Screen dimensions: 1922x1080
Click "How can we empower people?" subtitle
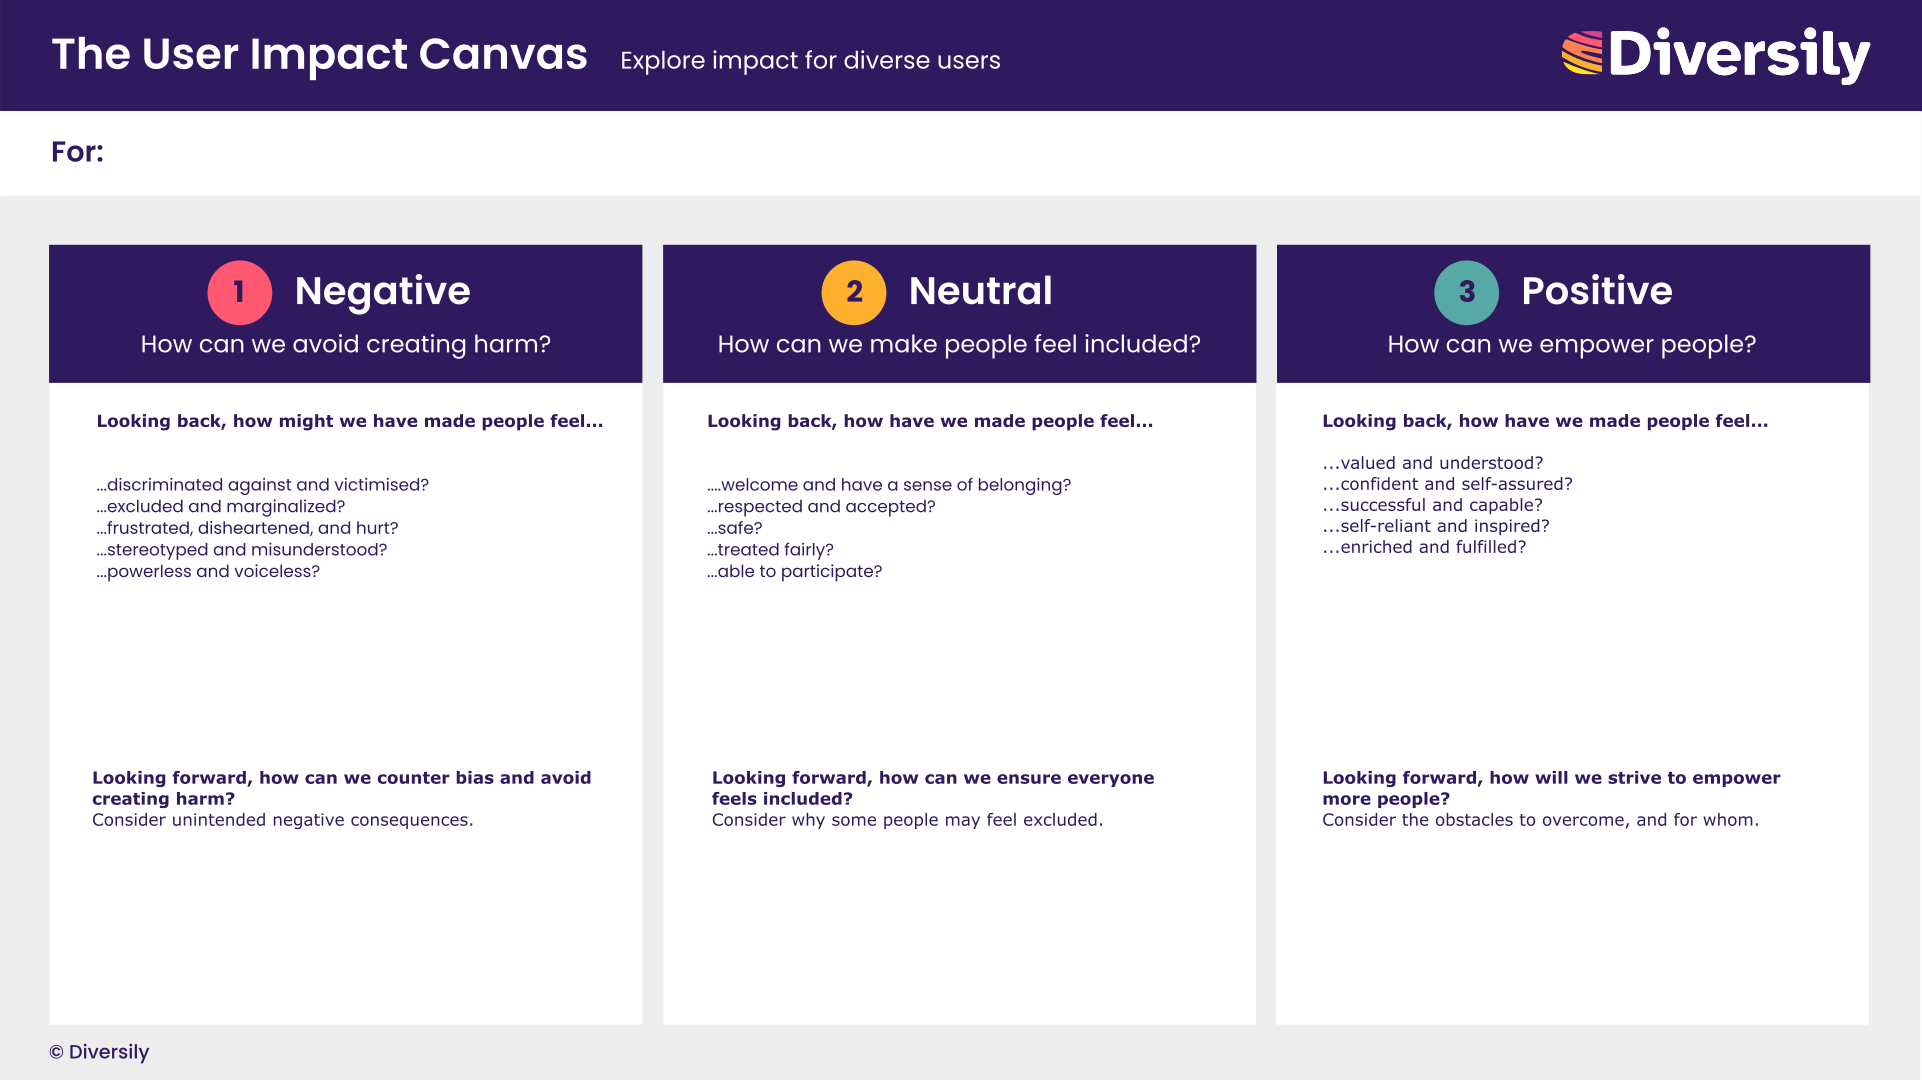pyautogui.click(x=1571, y=344)
